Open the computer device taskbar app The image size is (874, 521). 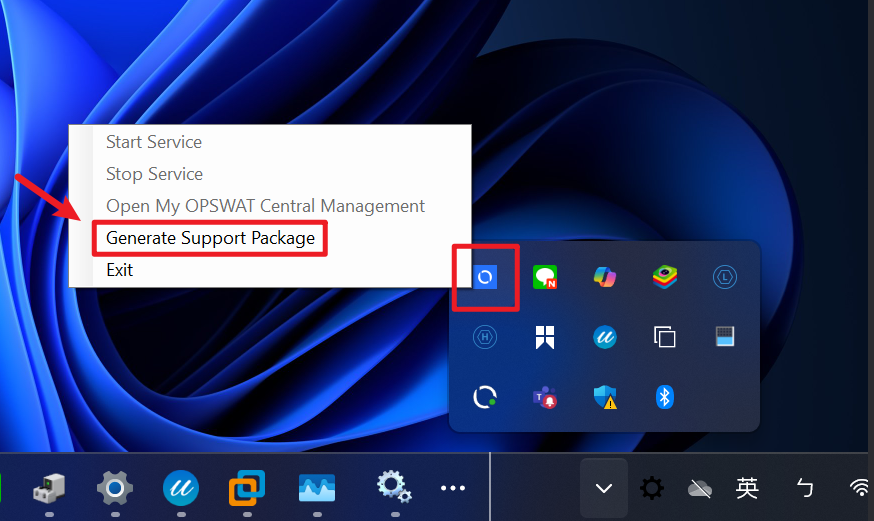tap(49, 488)
